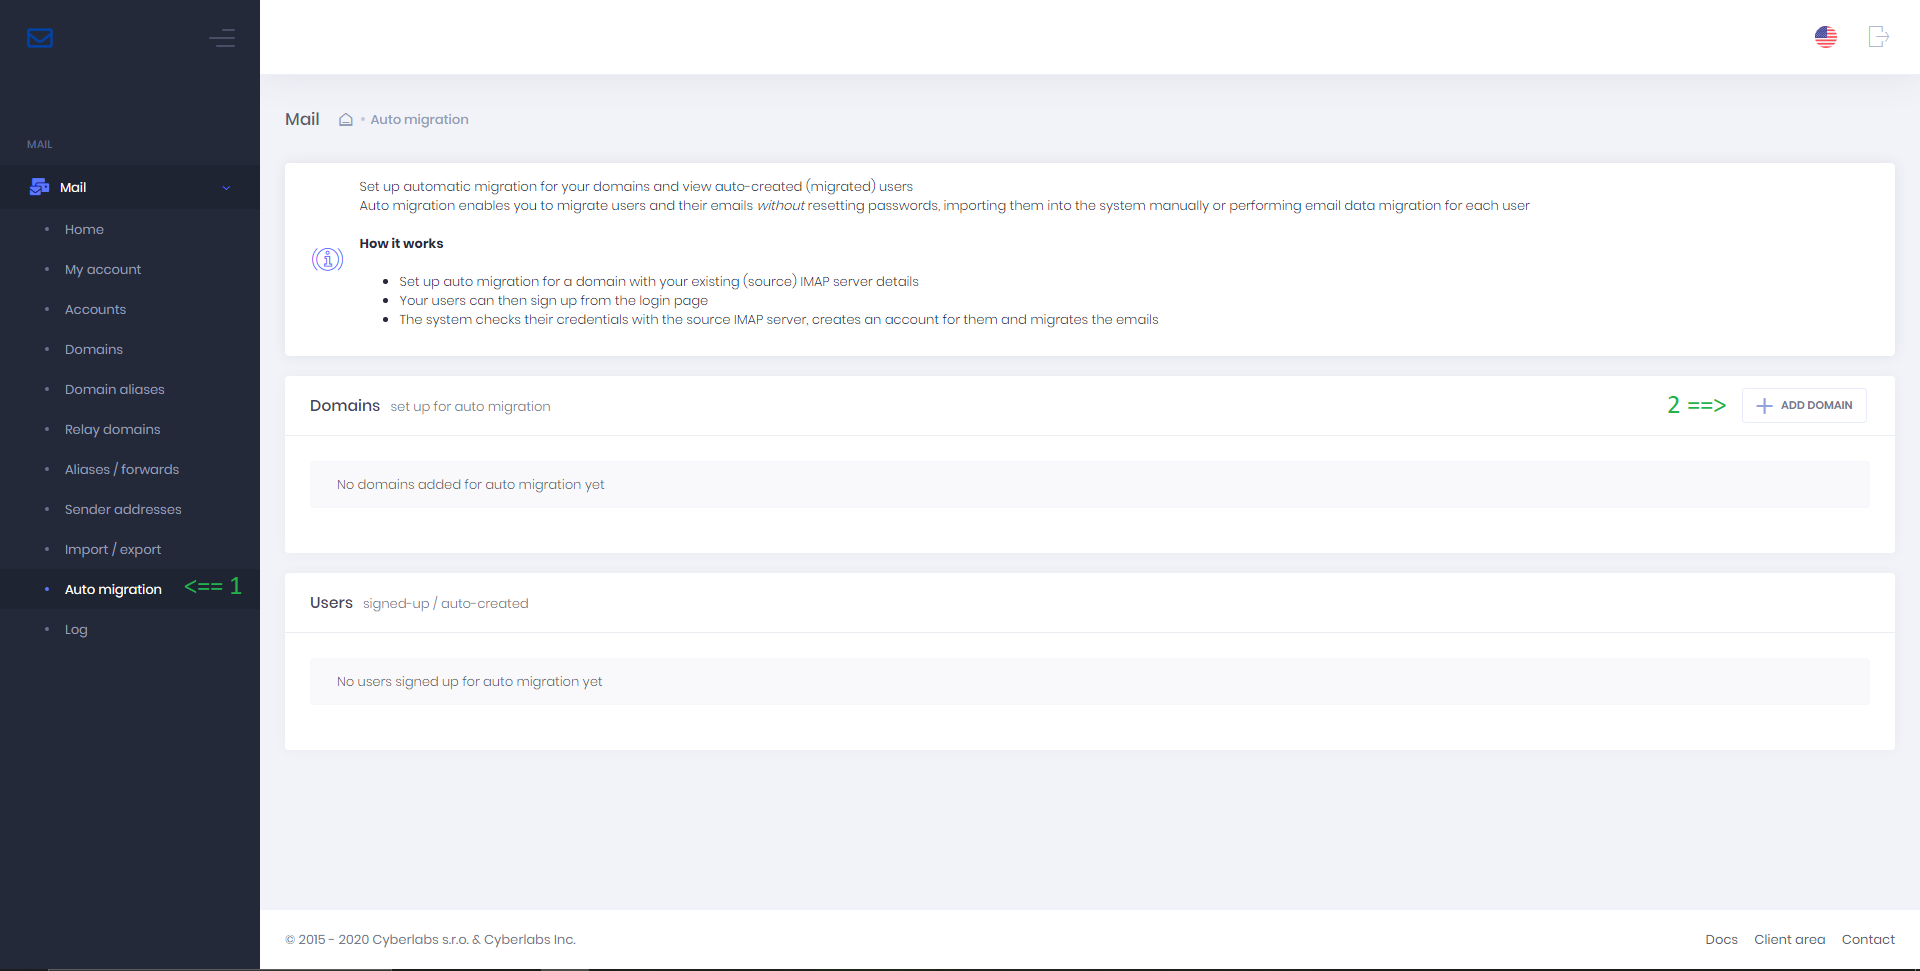
Task: Click the logout icon in header
Action: (x=1878, y=37)
